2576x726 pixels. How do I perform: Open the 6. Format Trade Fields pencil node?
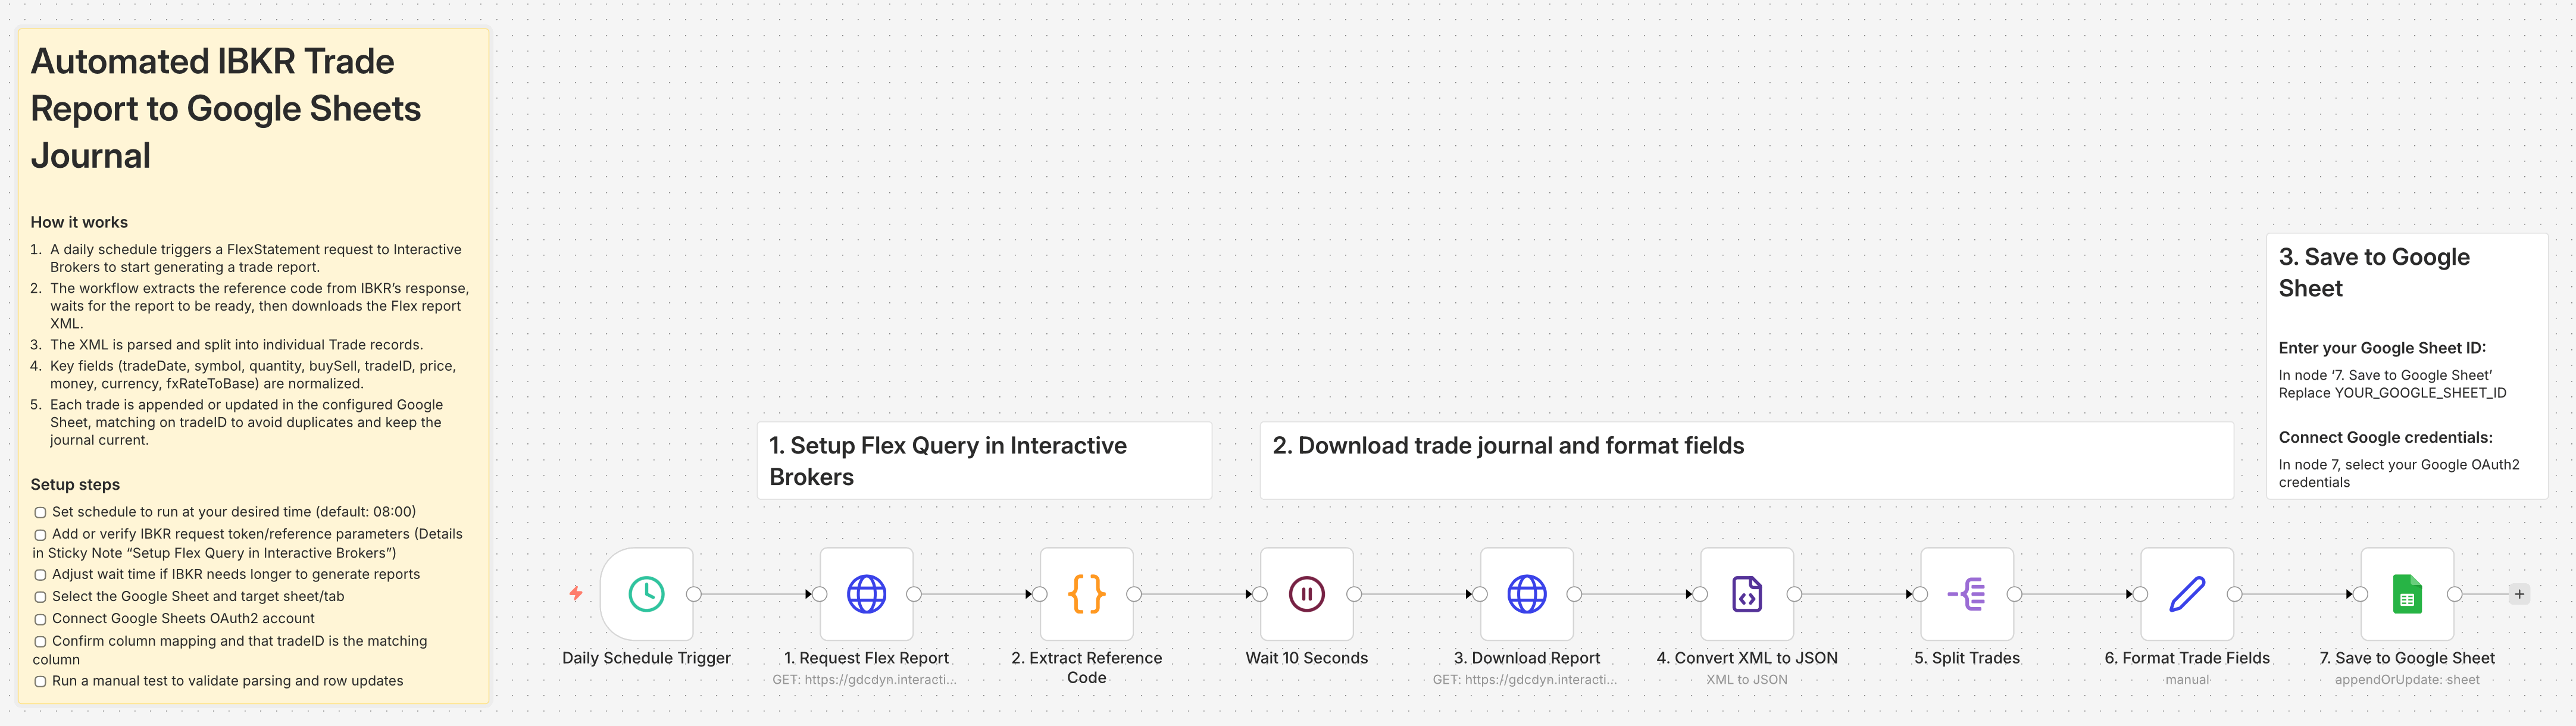click(x=2186, y=594)
